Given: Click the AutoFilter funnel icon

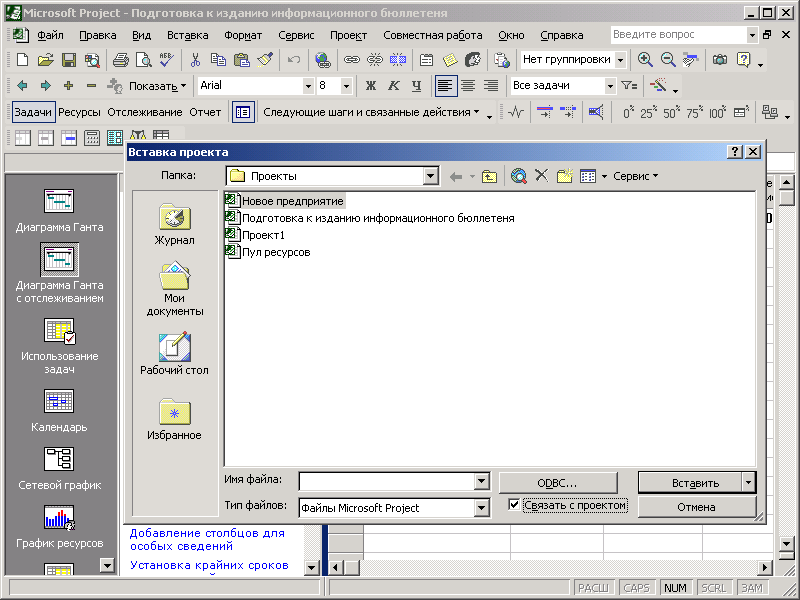Looking at the screenshot, I should pos(630,86).
